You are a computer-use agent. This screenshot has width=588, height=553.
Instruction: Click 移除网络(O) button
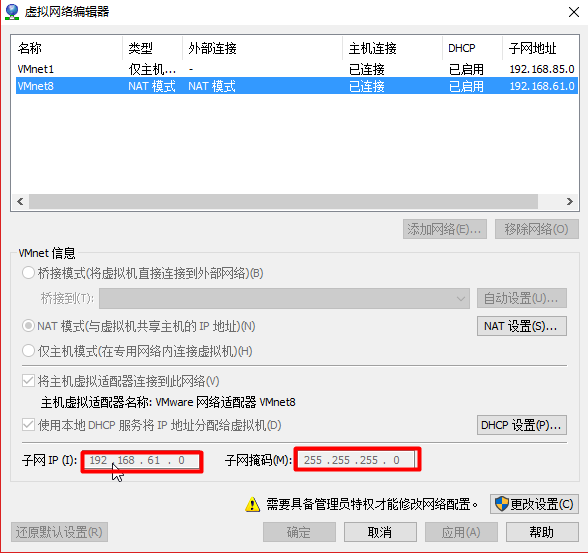537,229
